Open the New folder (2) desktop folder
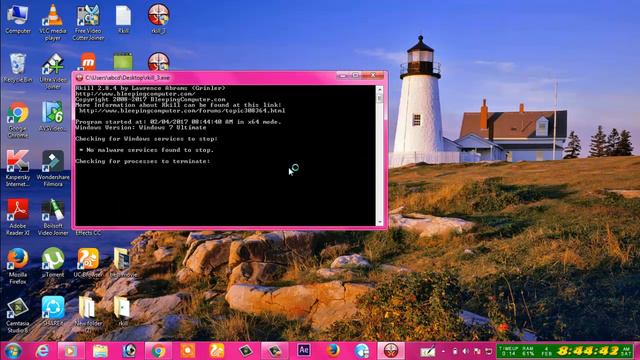The width and height of the screenshot is (640, 360). click(88, 315)
